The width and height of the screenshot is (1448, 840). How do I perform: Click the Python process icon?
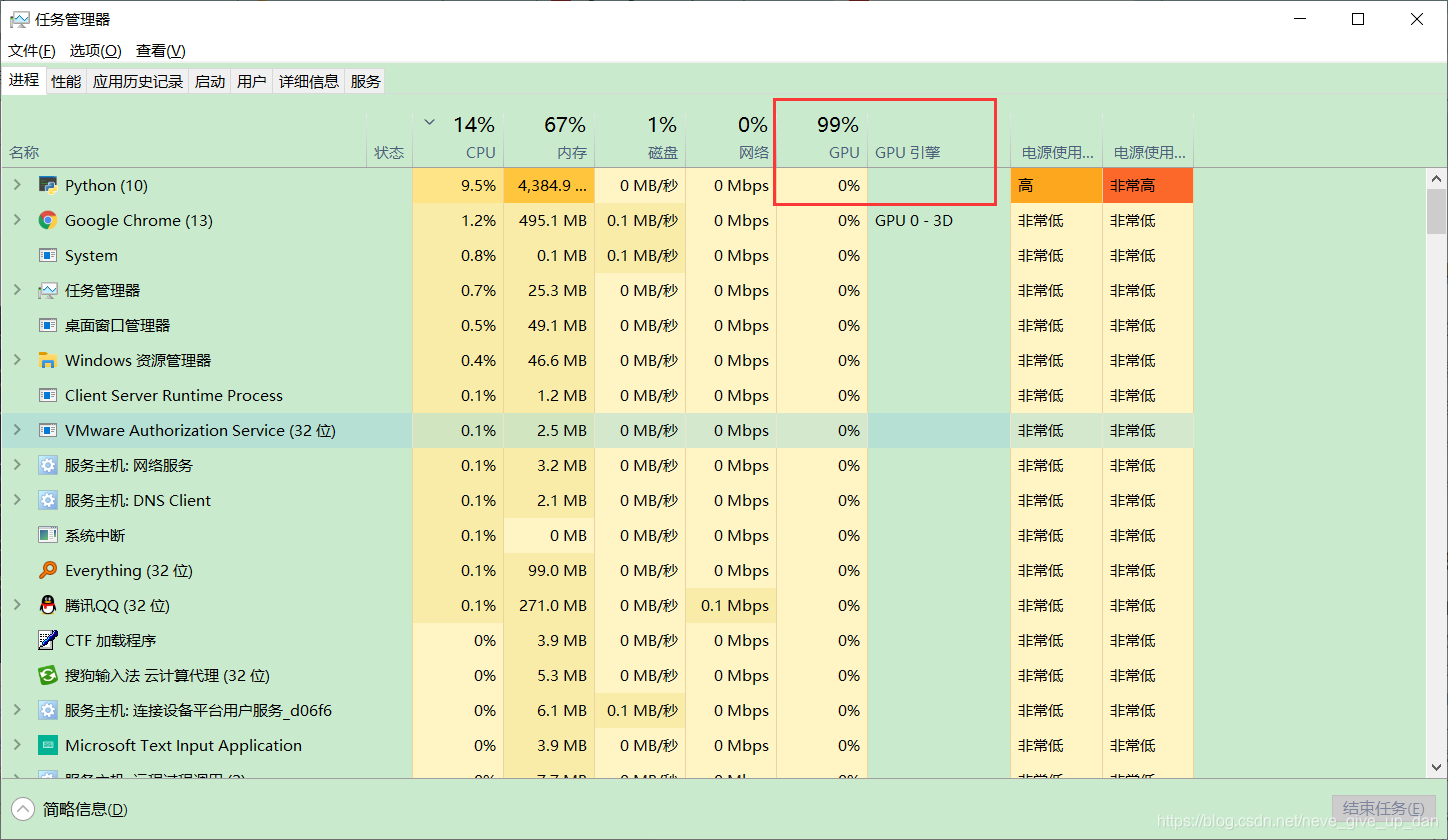click(x=47, y=185)
